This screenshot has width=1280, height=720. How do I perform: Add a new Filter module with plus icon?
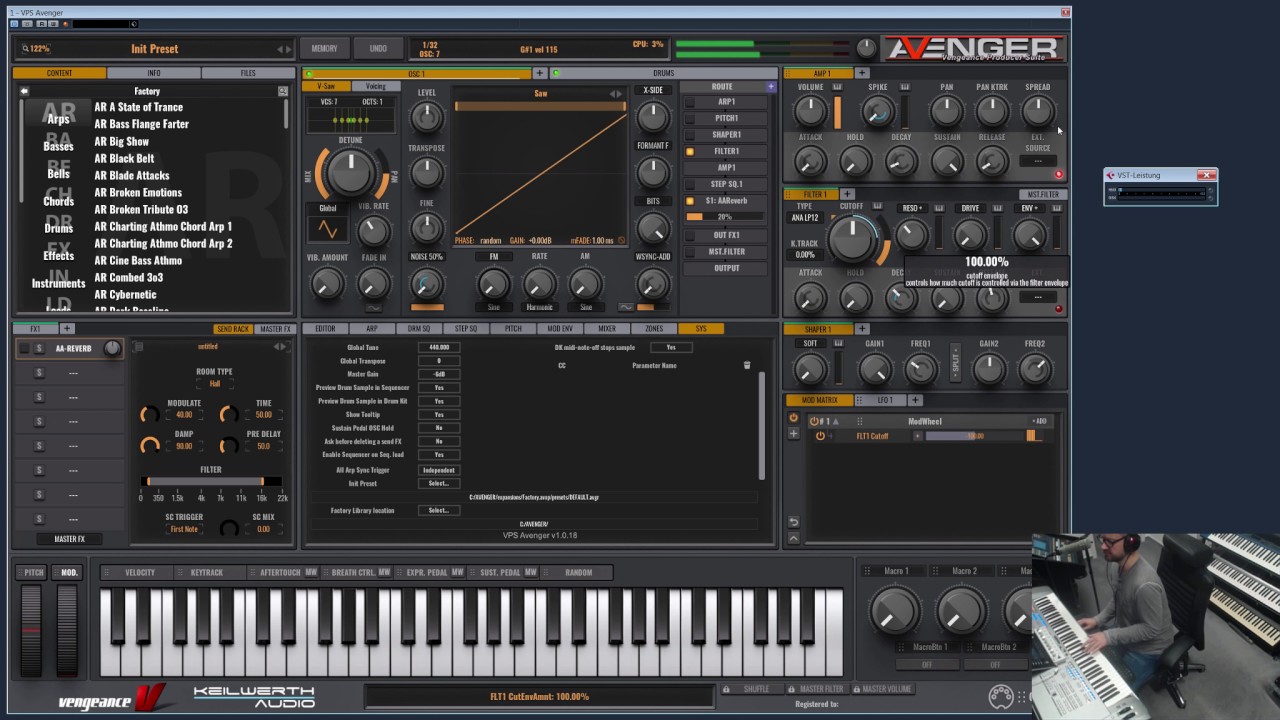[847, 194]
